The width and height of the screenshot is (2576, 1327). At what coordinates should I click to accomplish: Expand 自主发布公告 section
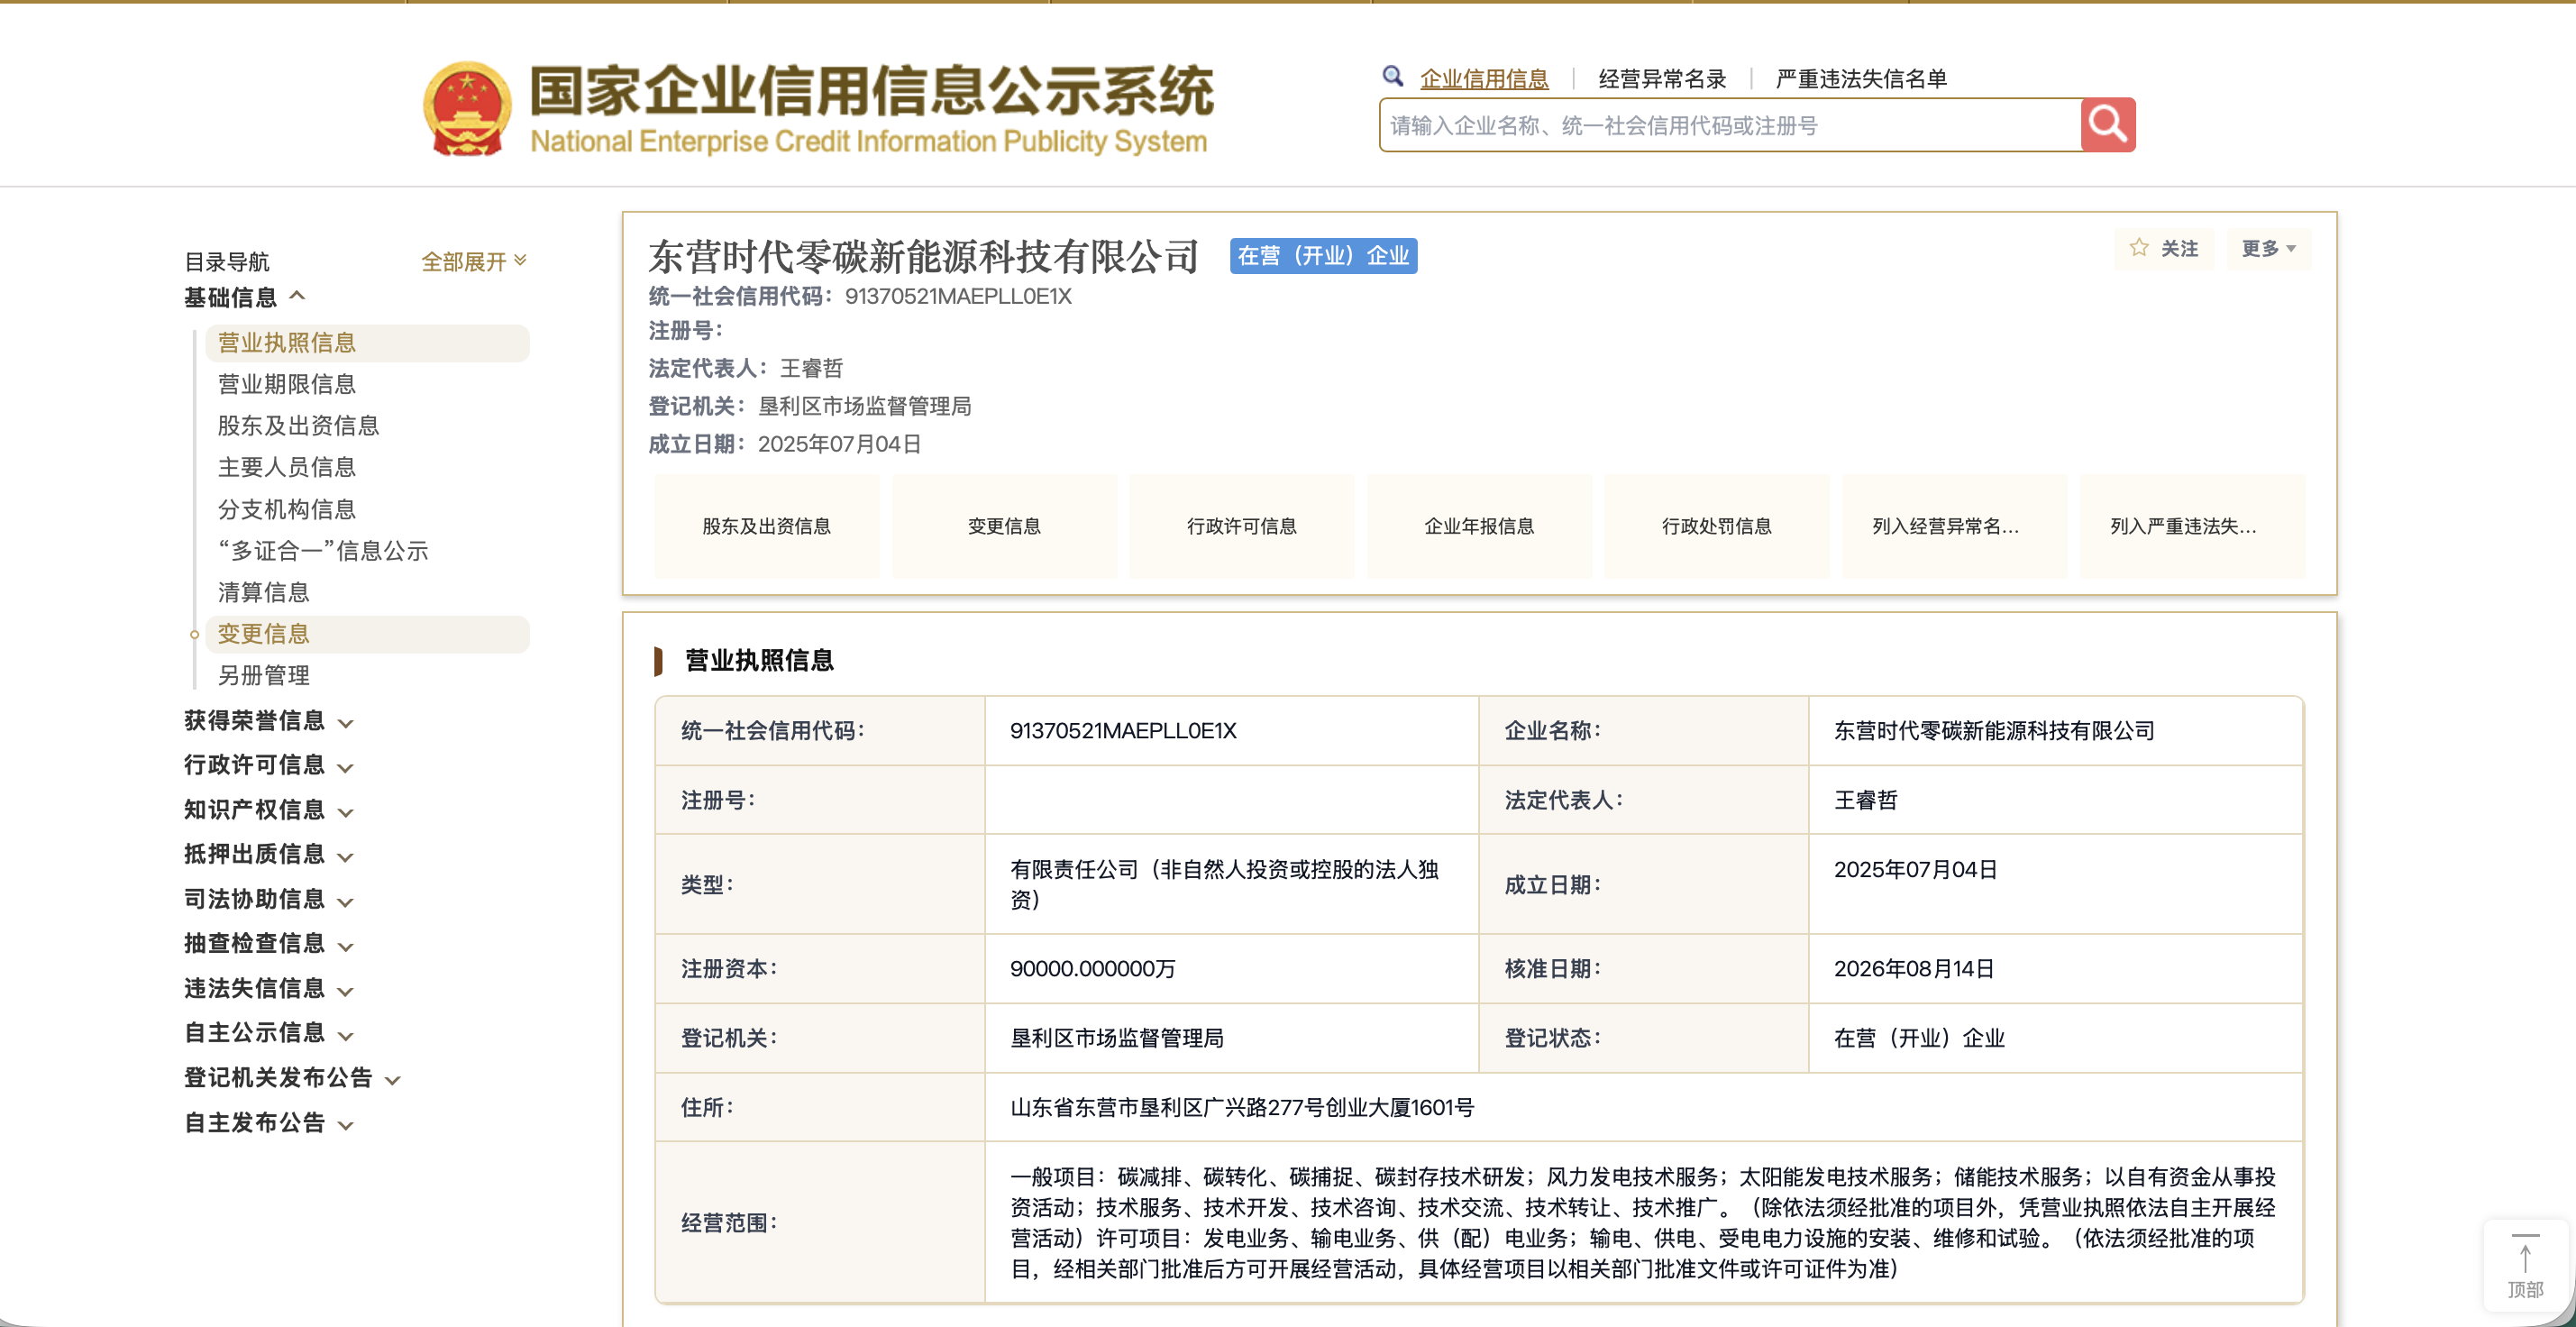click(x=269, y=1122)
